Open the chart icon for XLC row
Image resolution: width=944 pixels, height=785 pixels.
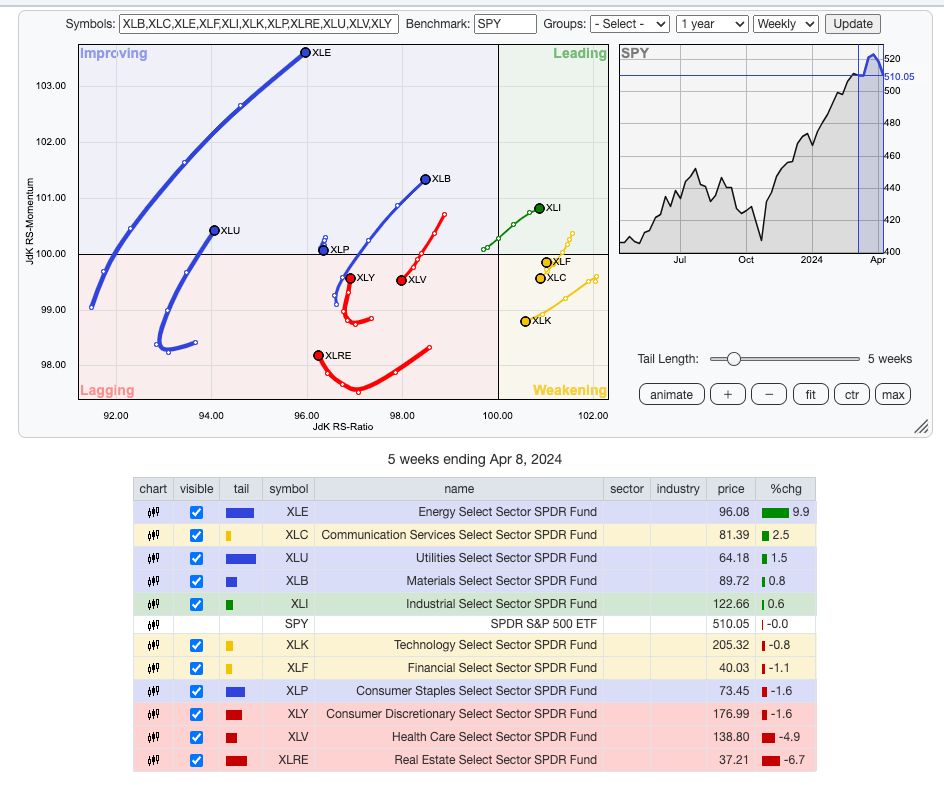[154, 535]
